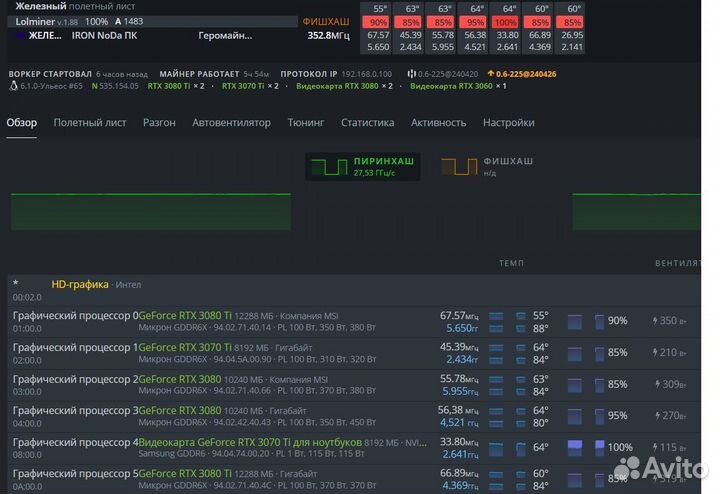720x494 pixels.
Task: Click the 352.8МГц total hashrate
Action: point(328,35)
